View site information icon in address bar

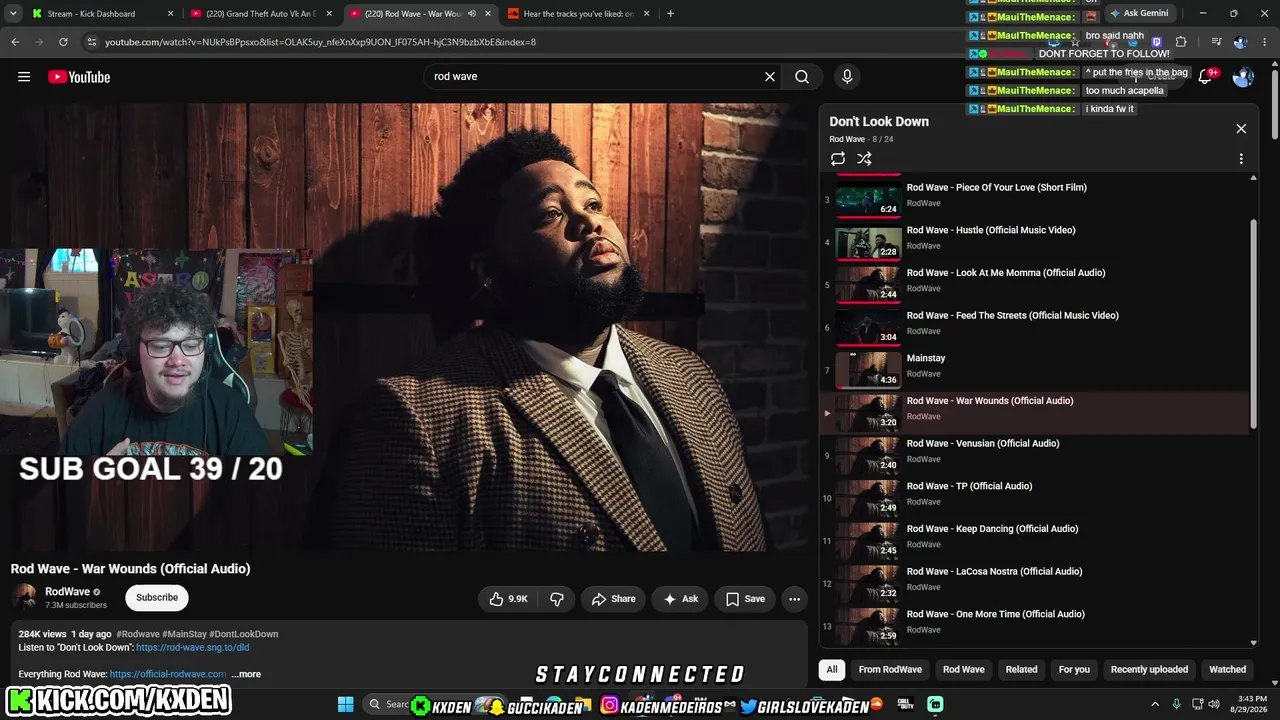(x=92, y=42)
